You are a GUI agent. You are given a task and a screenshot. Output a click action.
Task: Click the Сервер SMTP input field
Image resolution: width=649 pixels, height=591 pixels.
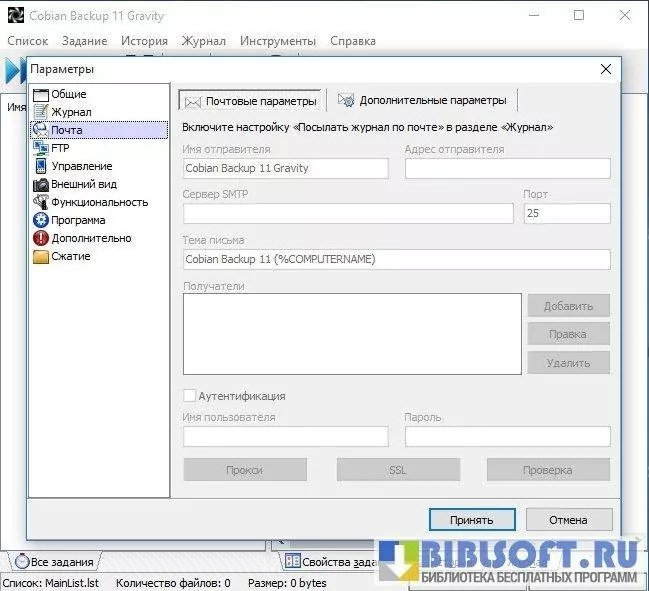(348, 213)
